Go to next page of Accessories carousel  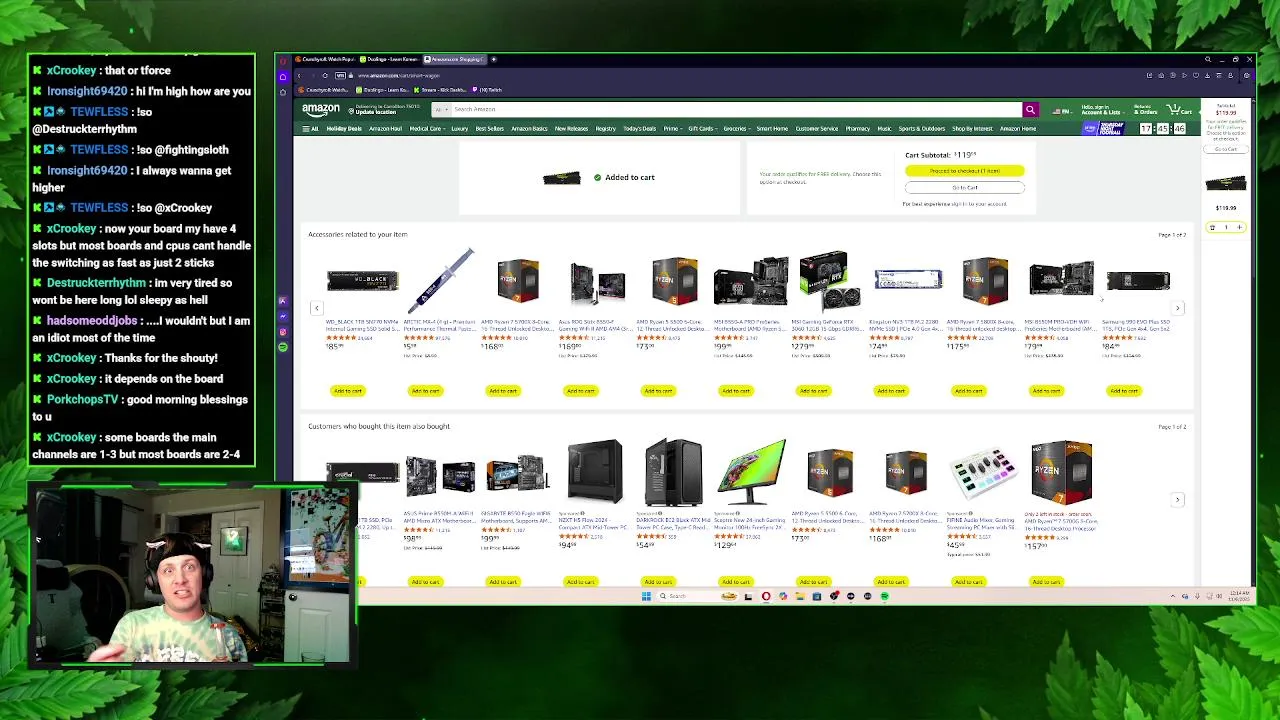pos(1177,308)
